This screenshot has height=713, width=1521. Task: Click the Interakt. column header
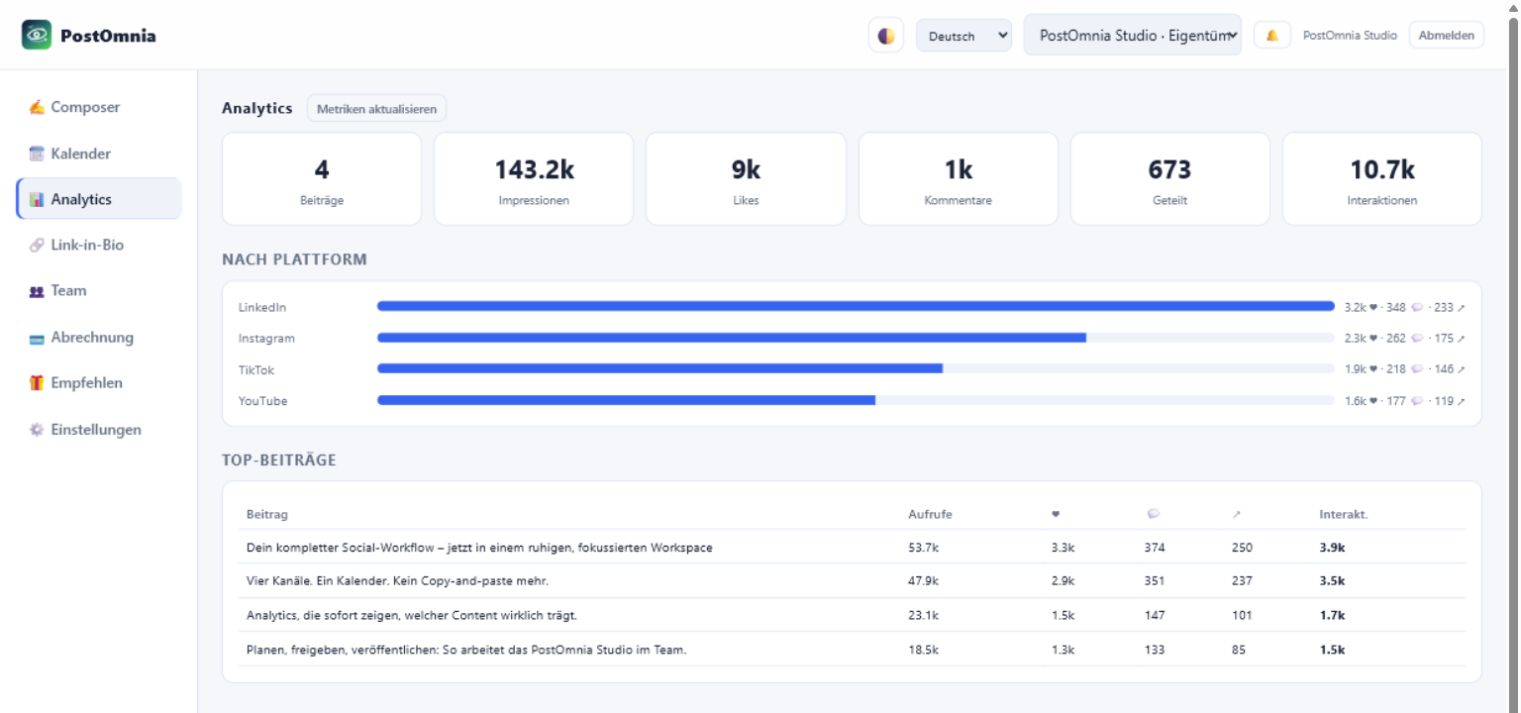pyautogui.click(x=1343, y=514)
